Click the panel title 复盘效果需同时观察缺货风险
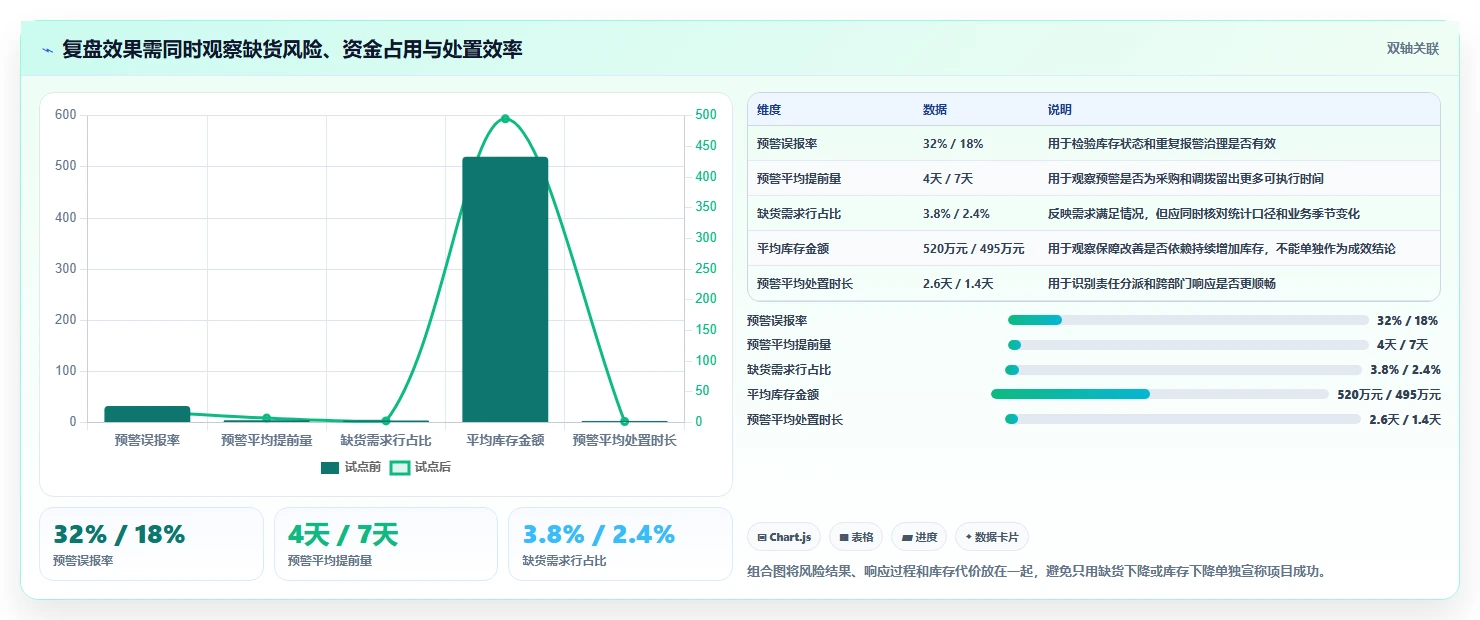 pos(292,49)
